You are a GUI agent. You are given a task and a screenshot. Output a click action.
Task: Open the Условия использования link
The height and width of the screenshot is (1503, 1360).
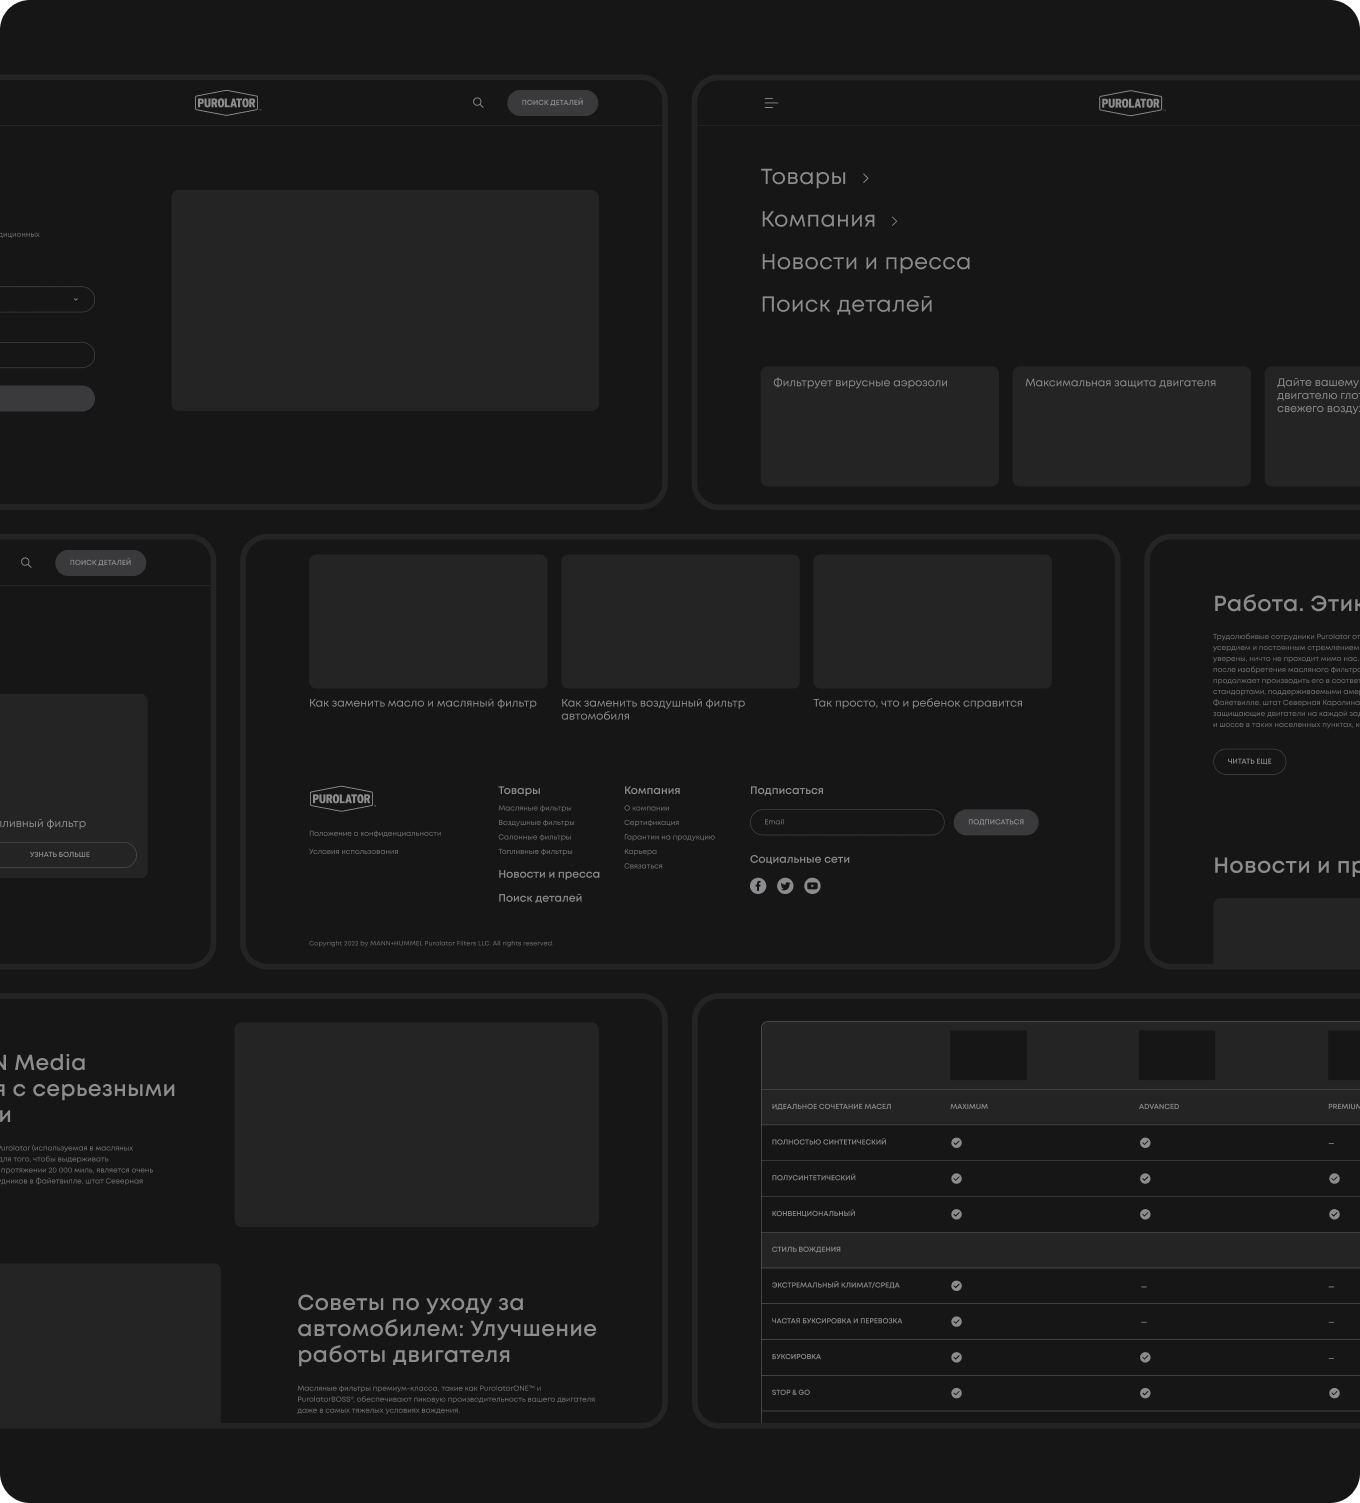[x=354, y=852]
